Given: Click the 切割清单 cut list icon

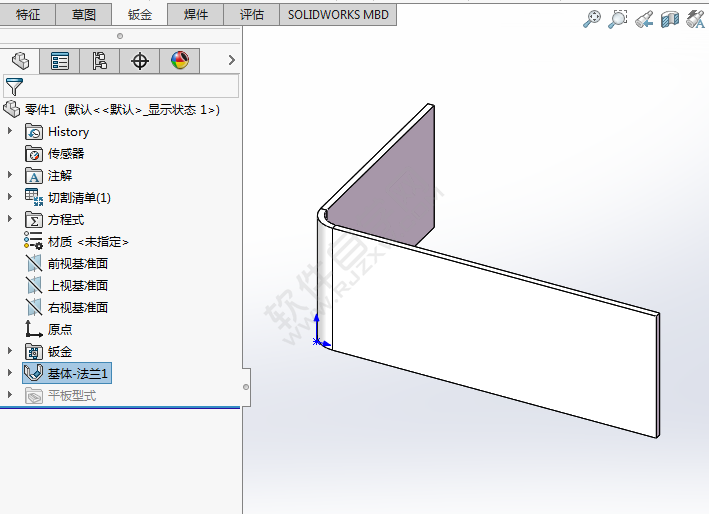Looking at the screenshot, I should tap(34, 198).
